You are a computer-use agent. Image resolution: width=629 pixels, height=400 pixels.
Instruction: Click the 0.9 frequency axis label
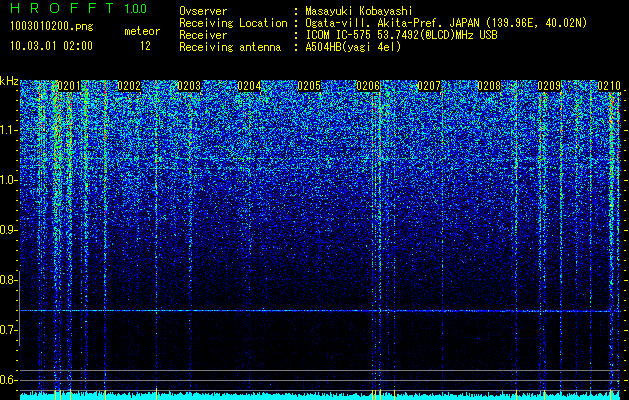9,230
